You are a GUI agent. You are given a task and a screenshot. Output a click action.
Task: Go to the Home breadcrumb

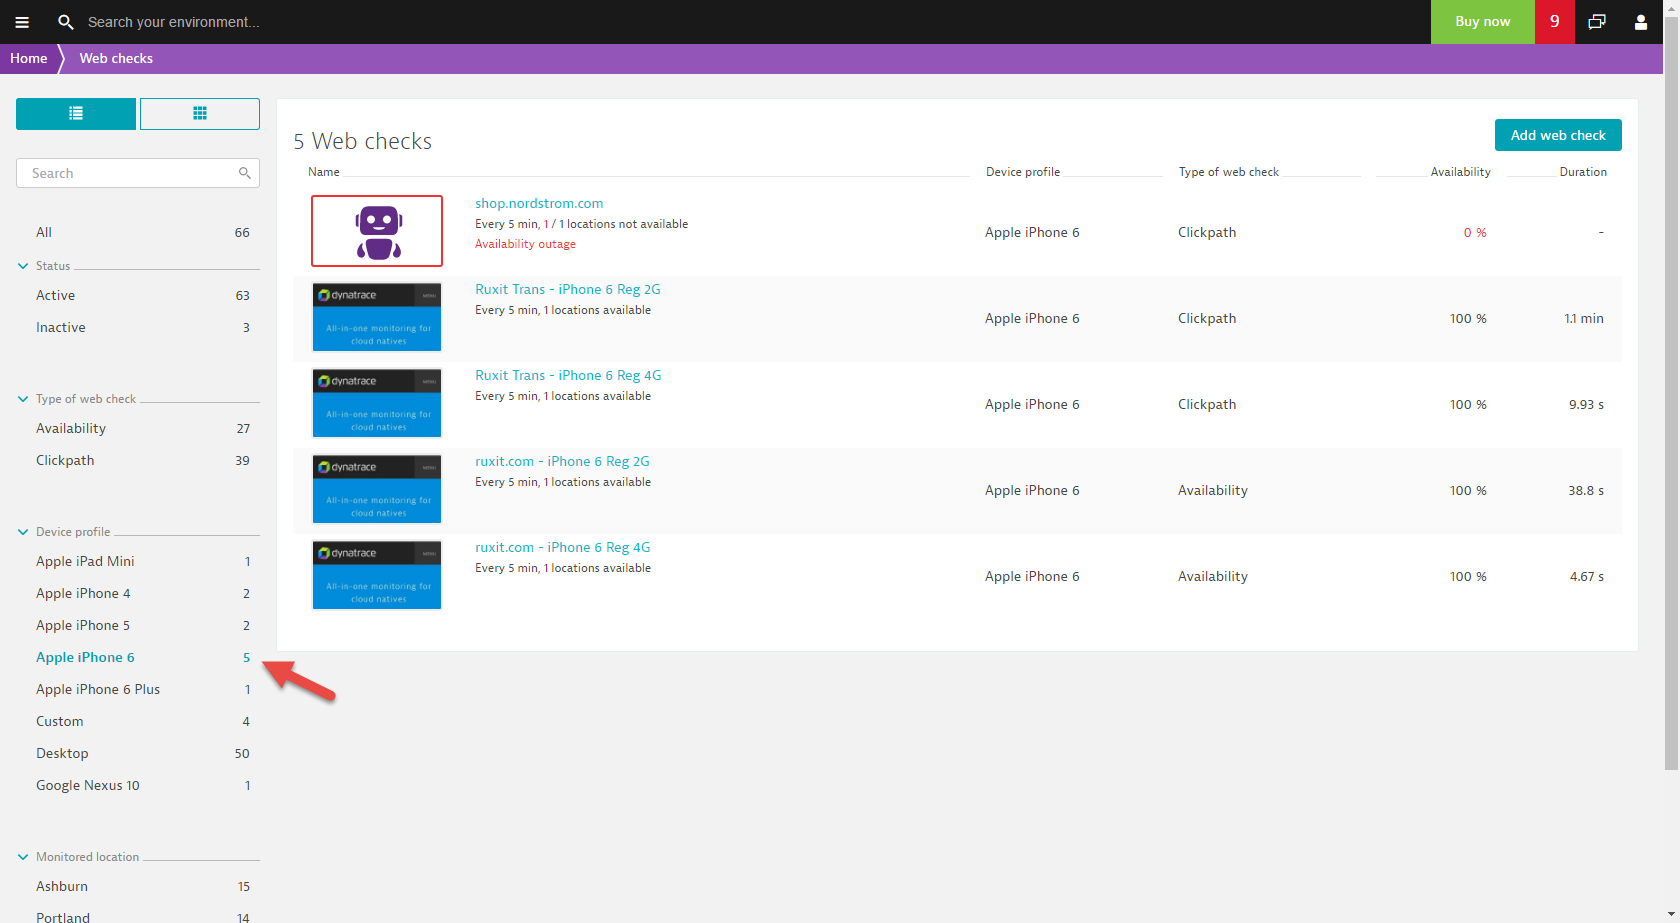(29, 58)
